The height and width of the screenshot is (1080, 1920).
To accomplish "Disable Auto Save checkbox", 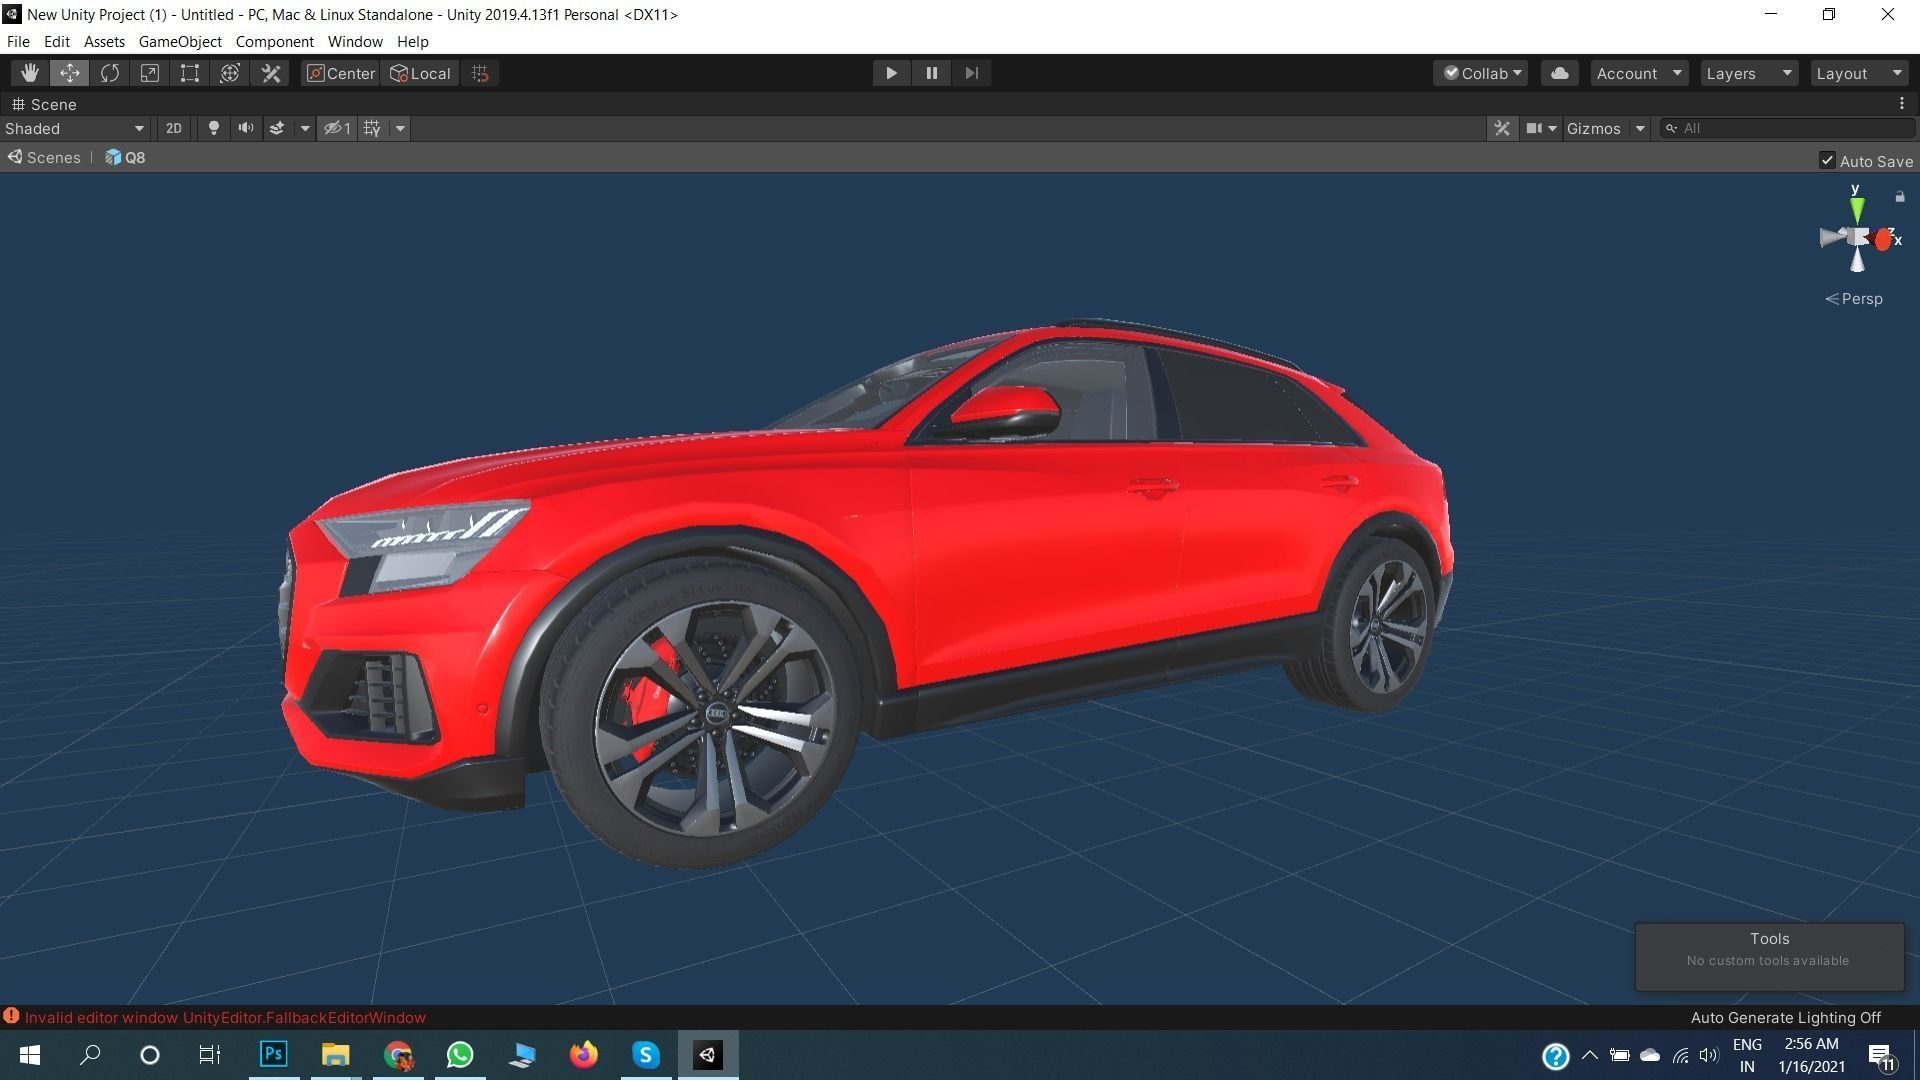I will pyautogui.click(x=1827, y=160).
